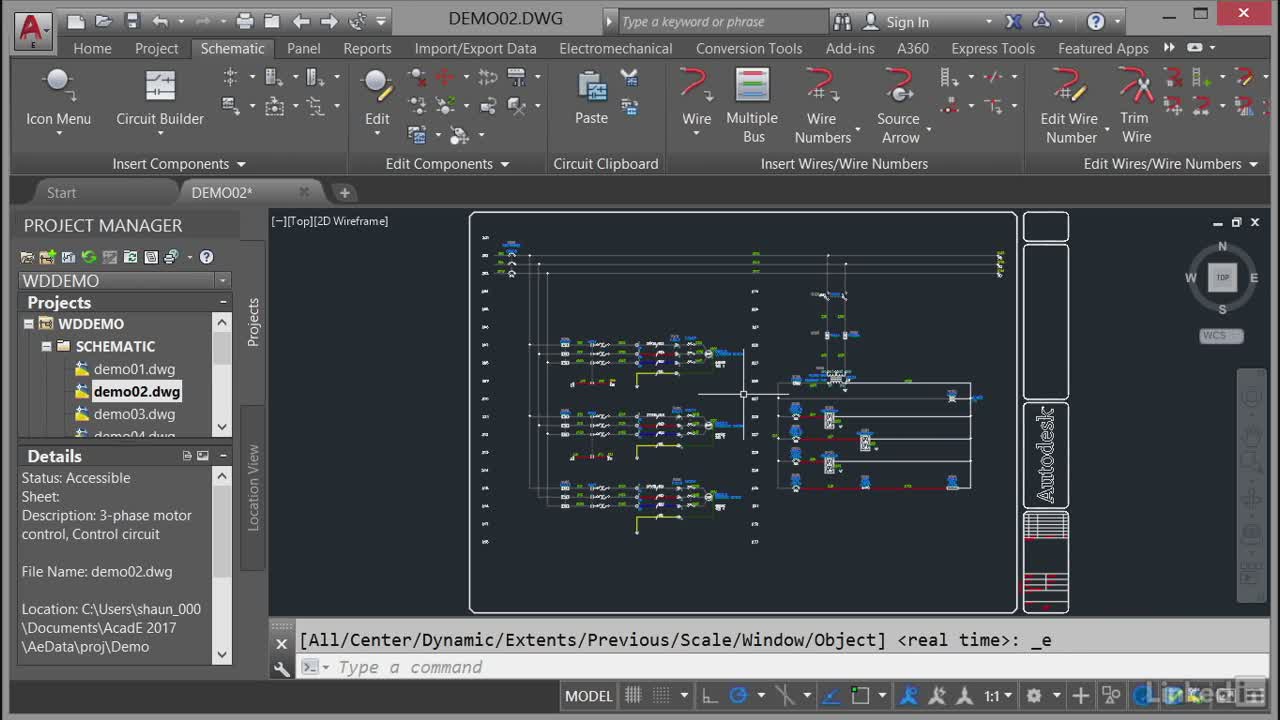1280x720 pixels.
Task: Open the Wire Numbers tool
Action: coord(822,105)
